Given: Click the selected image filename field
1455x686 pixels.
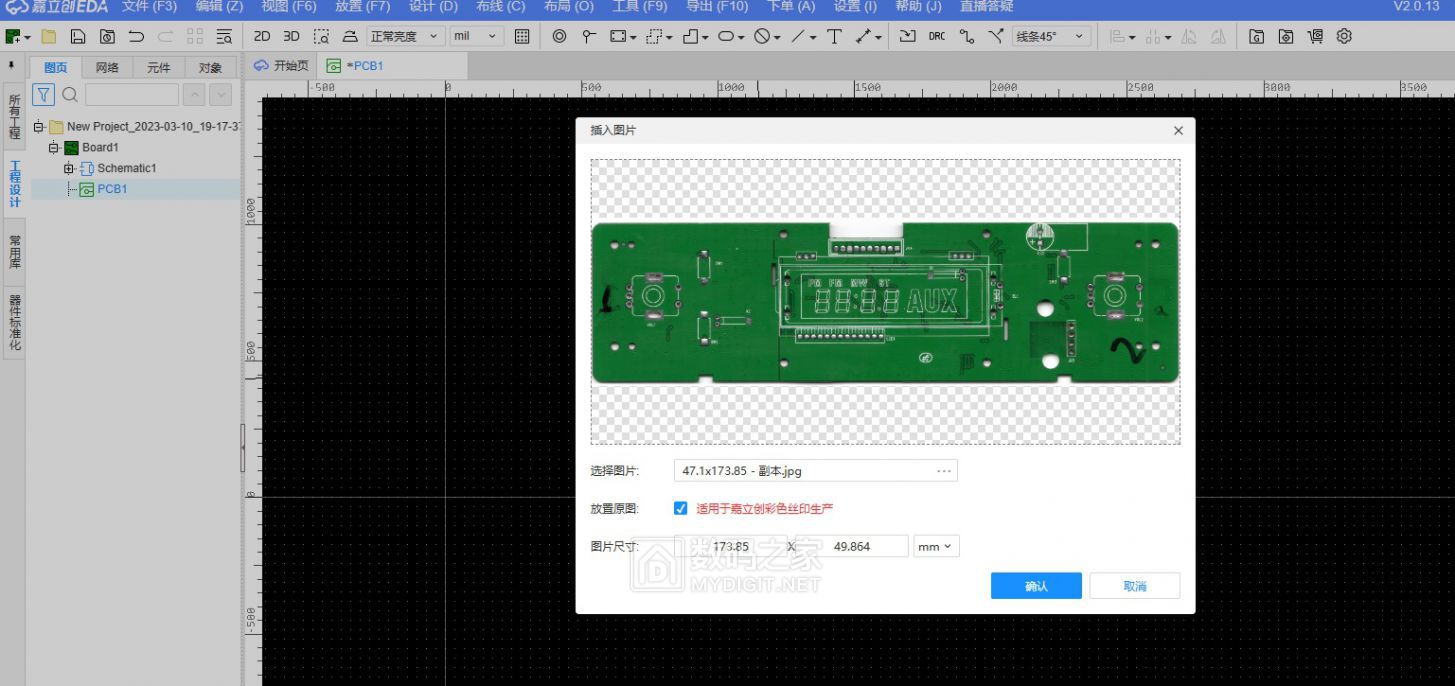Looking at the screenshot, I should click(x=815, y=471).
